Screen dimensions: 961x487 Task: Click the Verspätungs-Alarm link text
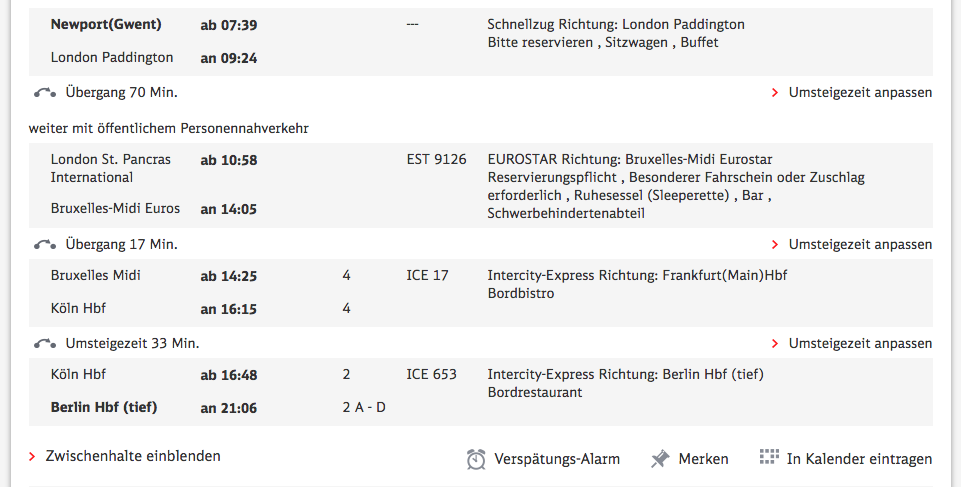coord(557,459)
